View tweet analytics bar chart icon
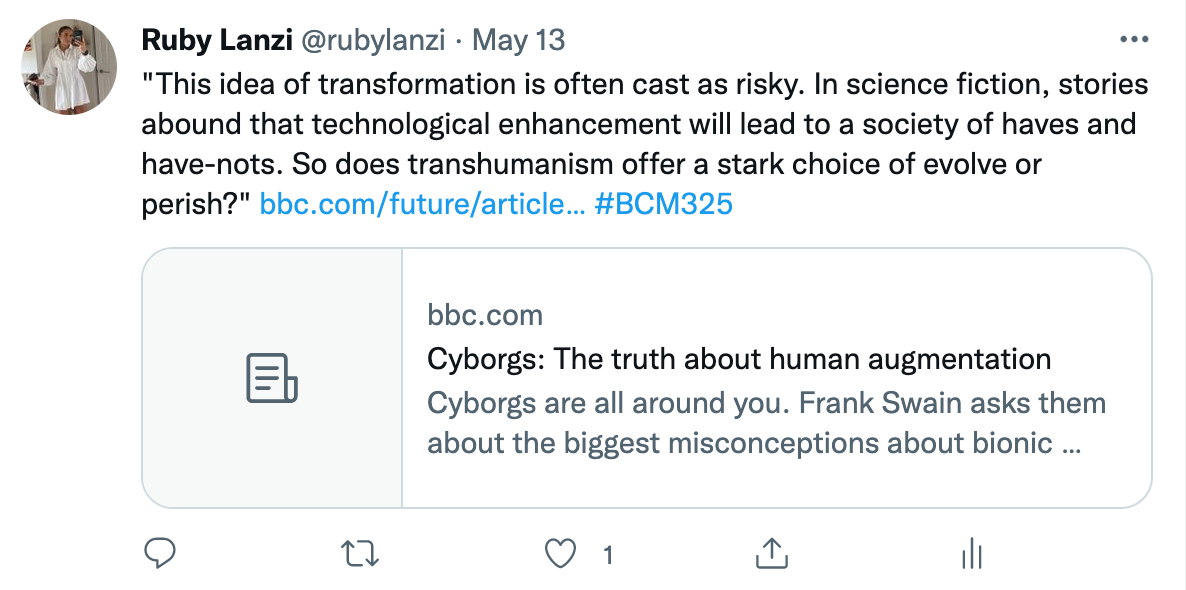 [971, 553]
